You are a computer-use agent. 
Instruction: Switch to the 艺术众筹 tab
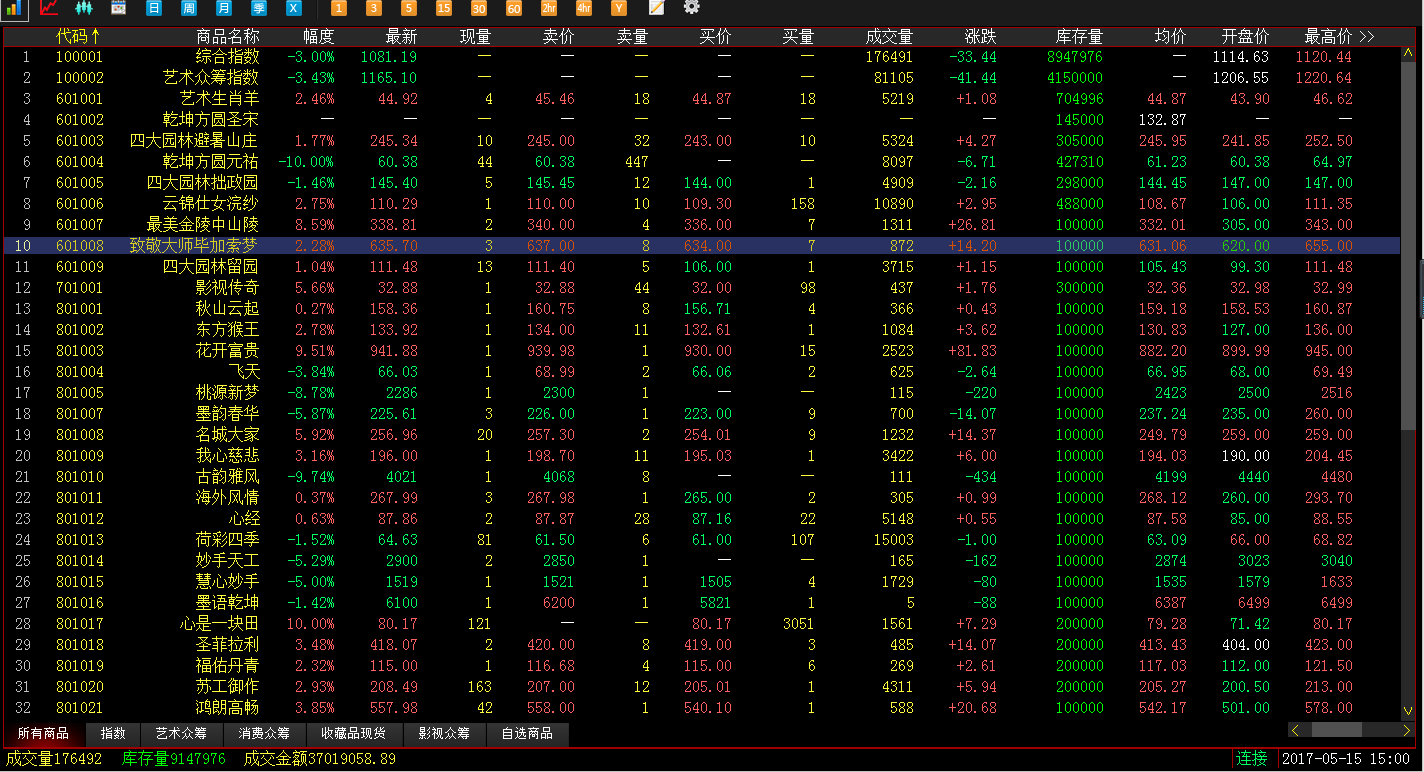182,734
